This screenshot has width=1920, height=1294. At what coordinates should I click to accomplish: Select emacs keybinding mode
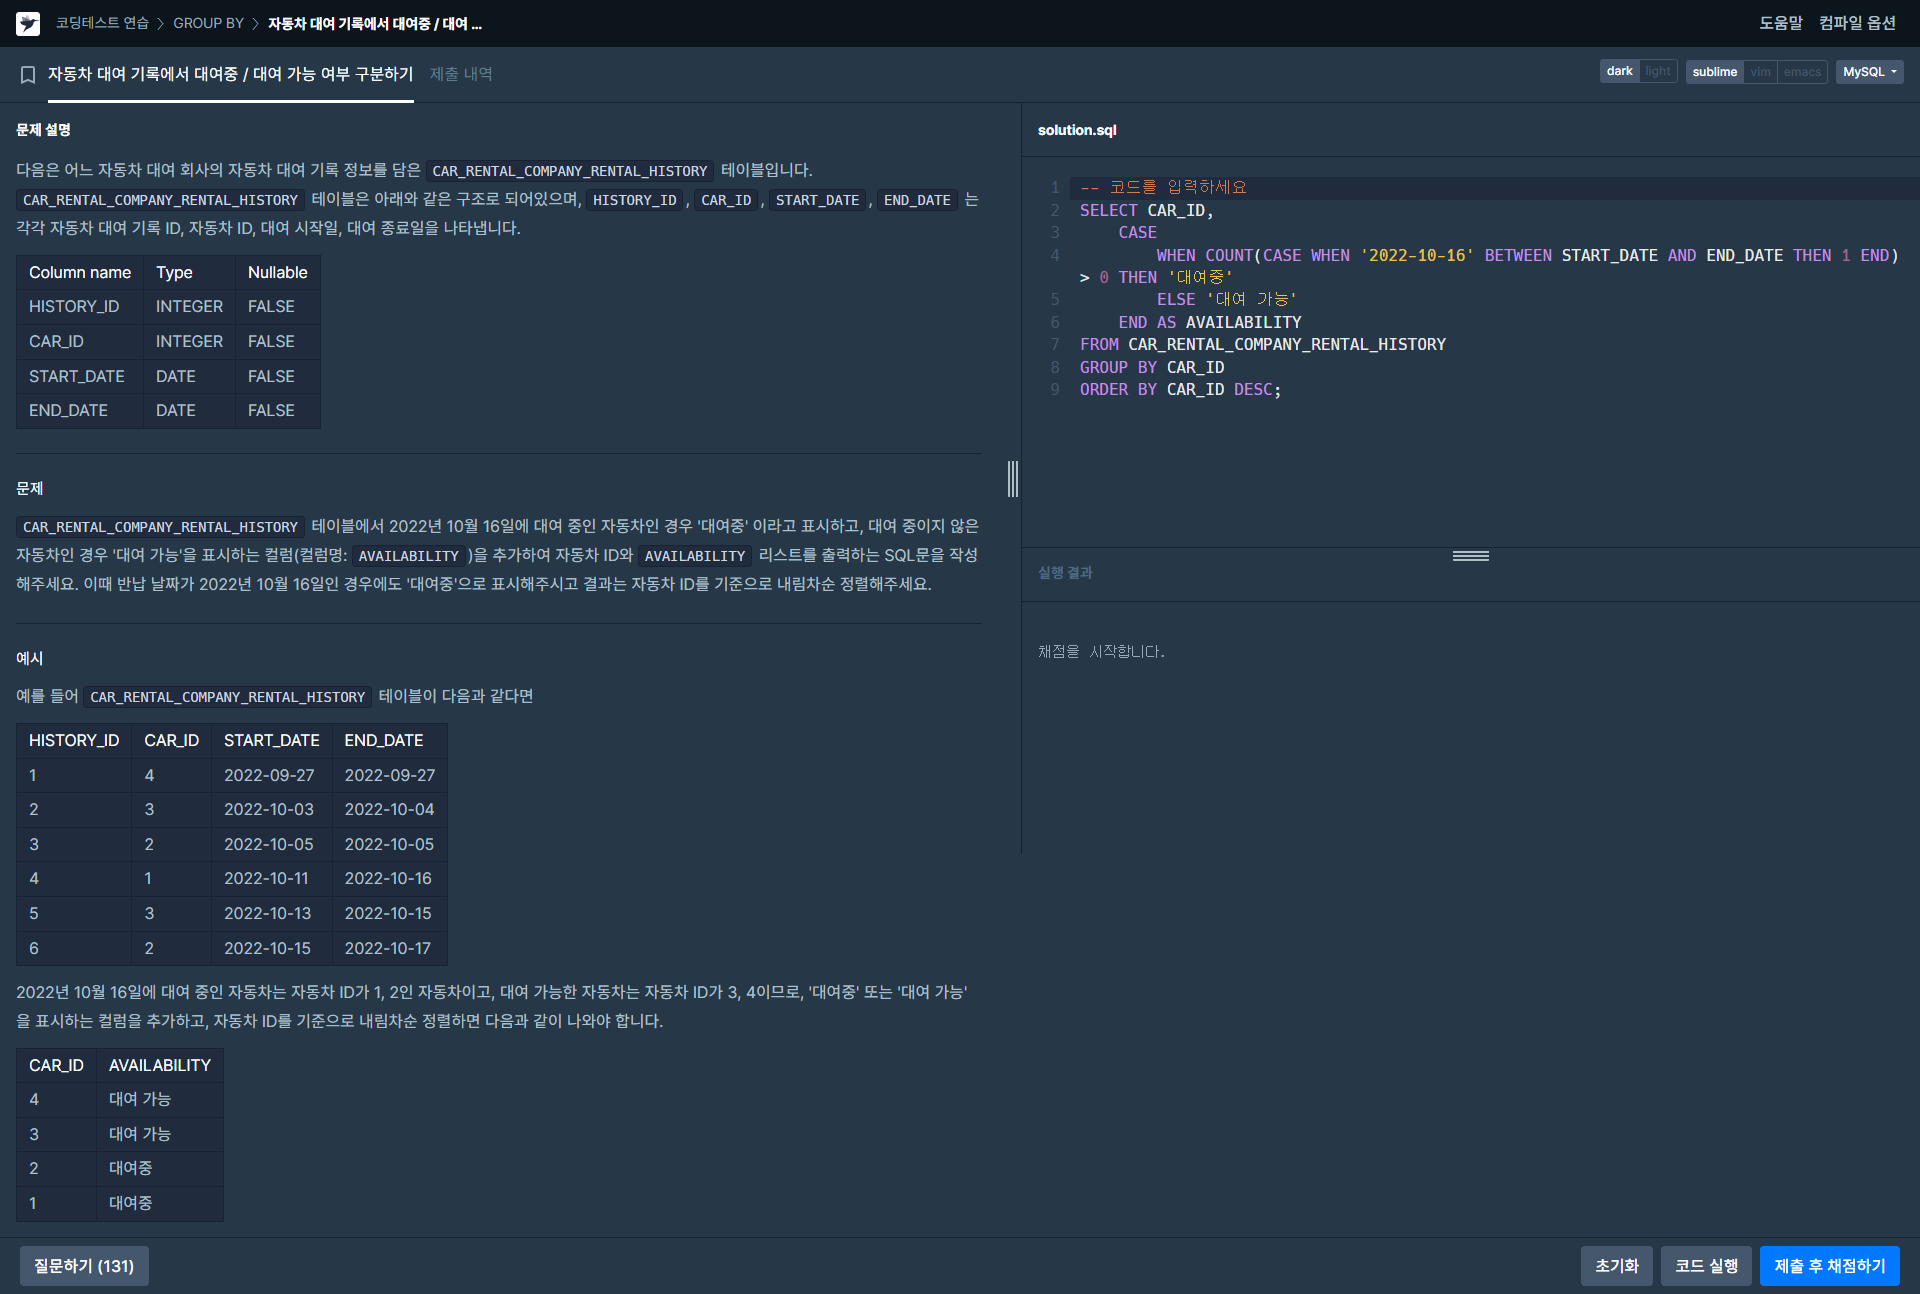coord(1802,72)
